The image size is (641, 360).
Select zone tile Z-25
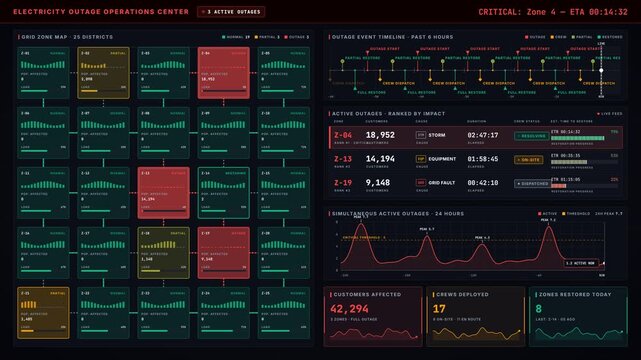click(x=284, y=313)
